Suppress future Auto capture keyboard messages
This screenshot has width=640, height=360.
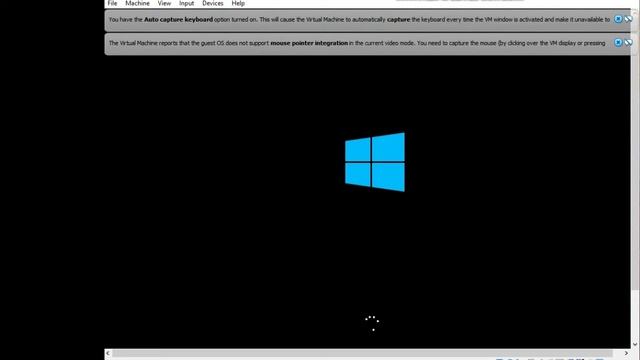(x=628, y=19)
